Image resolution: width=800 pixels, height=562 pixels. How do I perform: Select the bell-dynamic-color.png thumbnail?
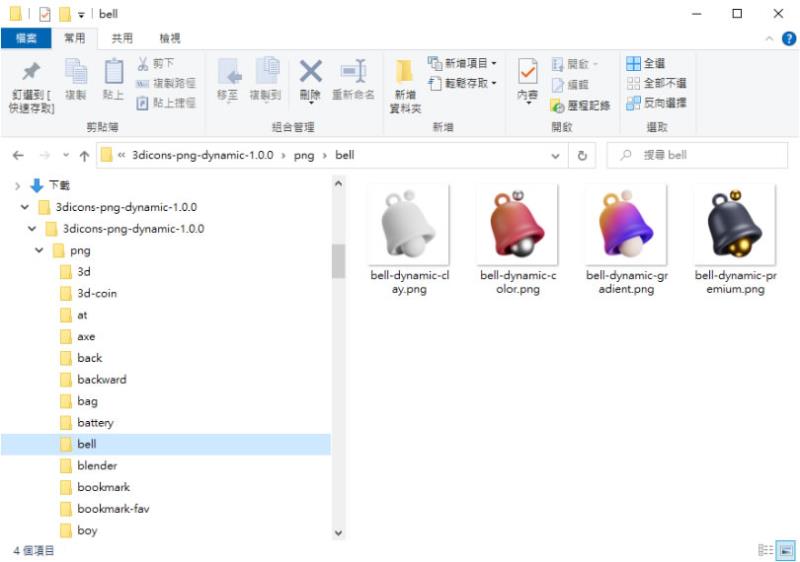click(517, 224)
